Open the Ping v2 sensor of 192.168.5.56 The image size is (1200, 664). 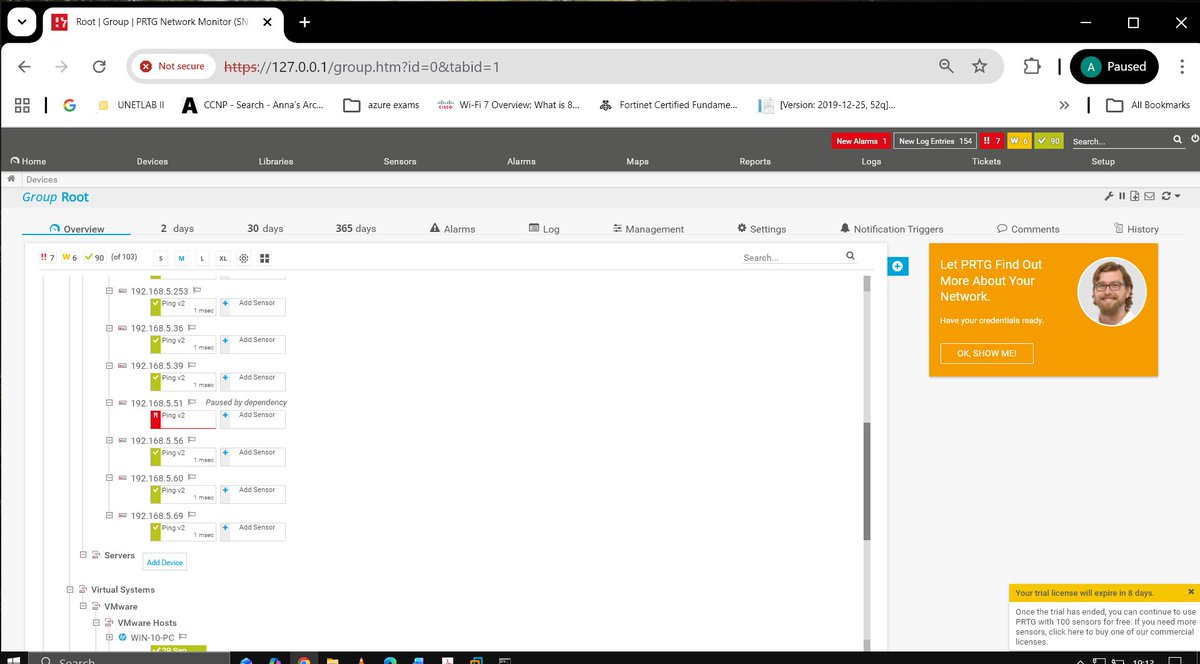183,457
